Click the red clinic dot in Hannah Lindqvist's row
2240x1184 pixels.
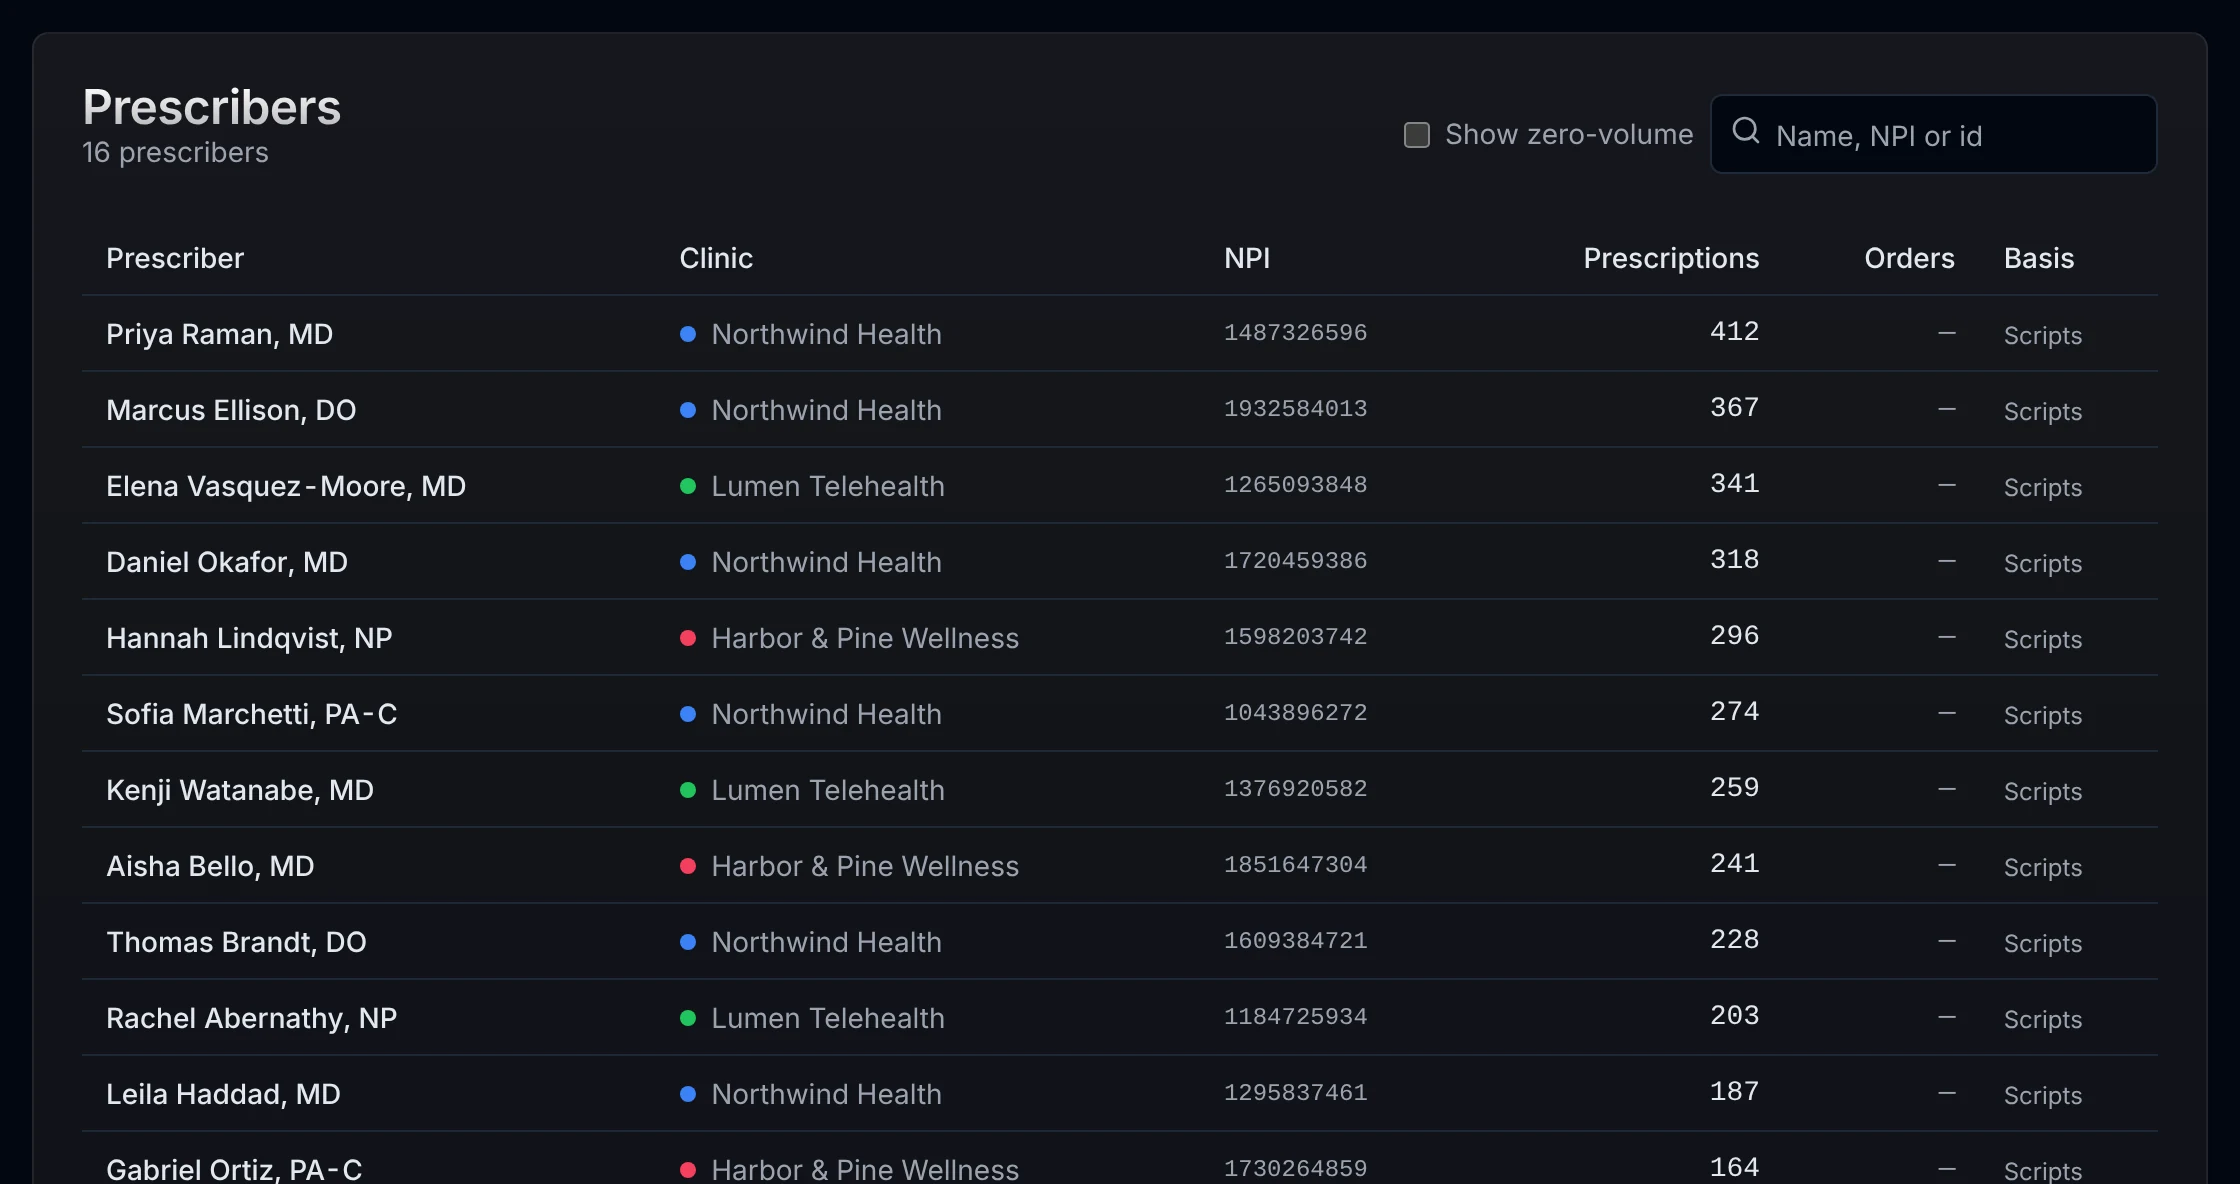(688, 638)
